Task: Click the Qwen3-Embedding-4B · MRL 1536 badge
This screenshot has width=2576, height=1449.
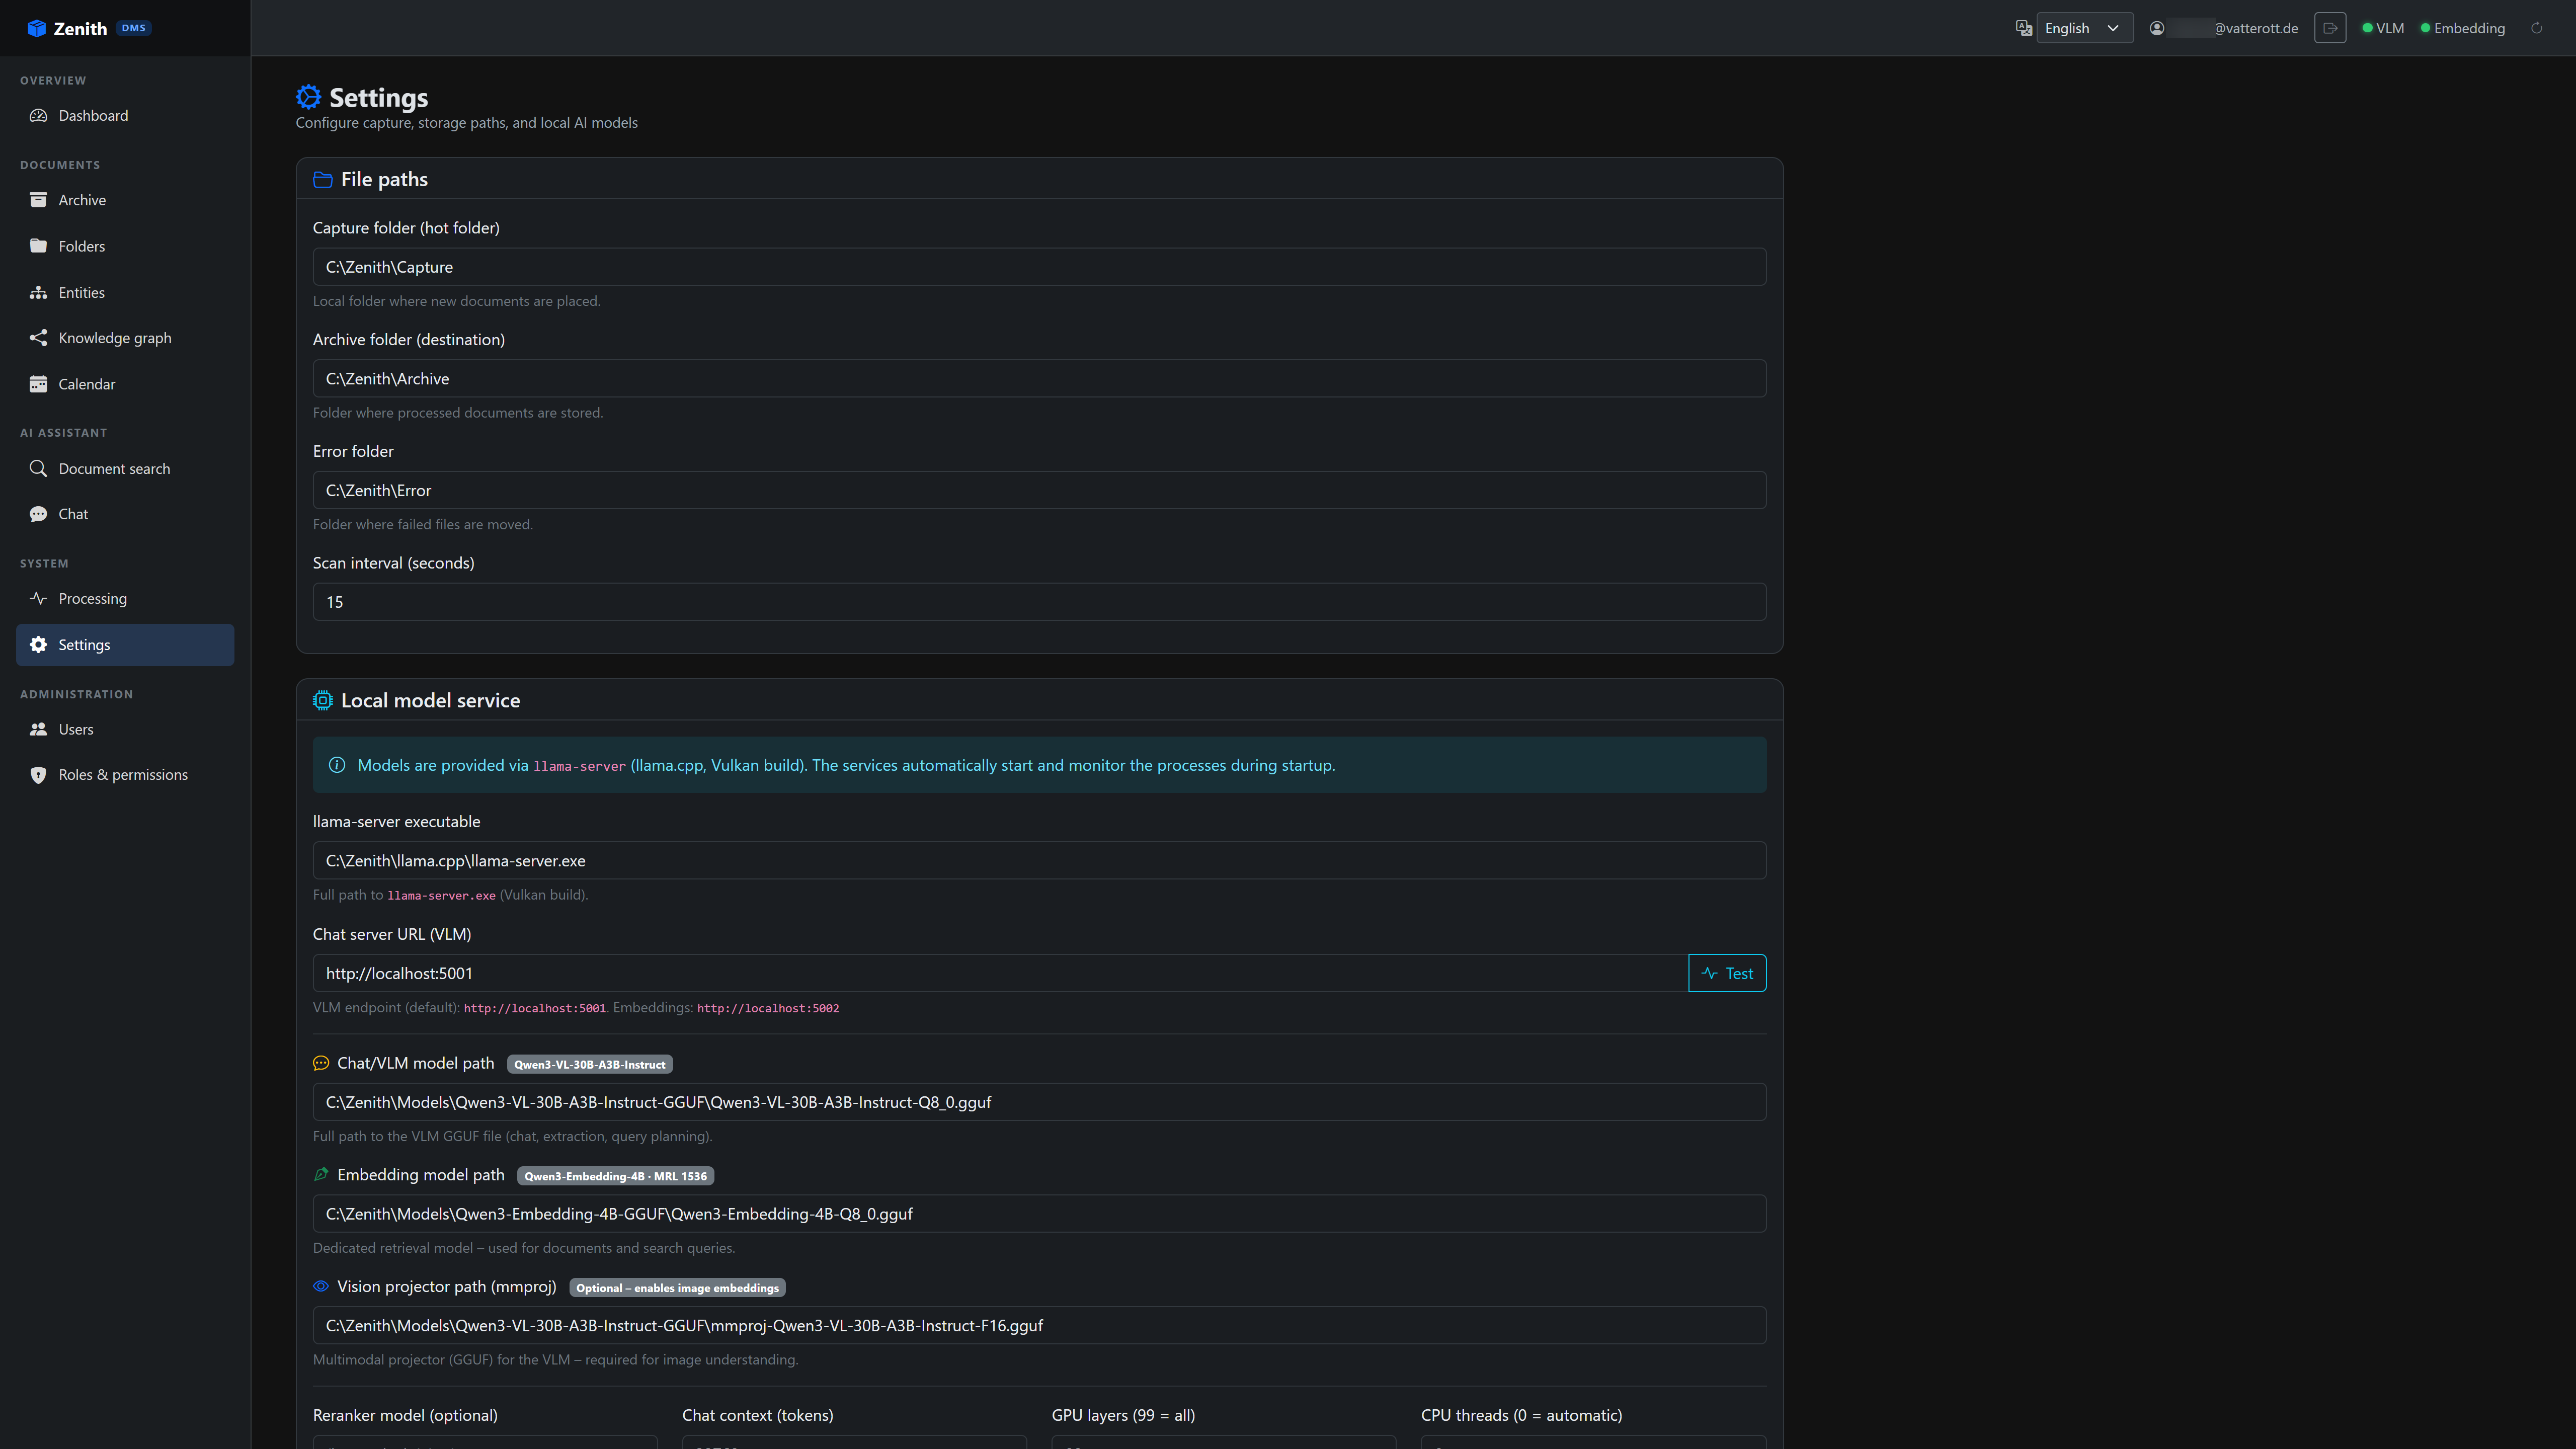Action: [615, 1176]
